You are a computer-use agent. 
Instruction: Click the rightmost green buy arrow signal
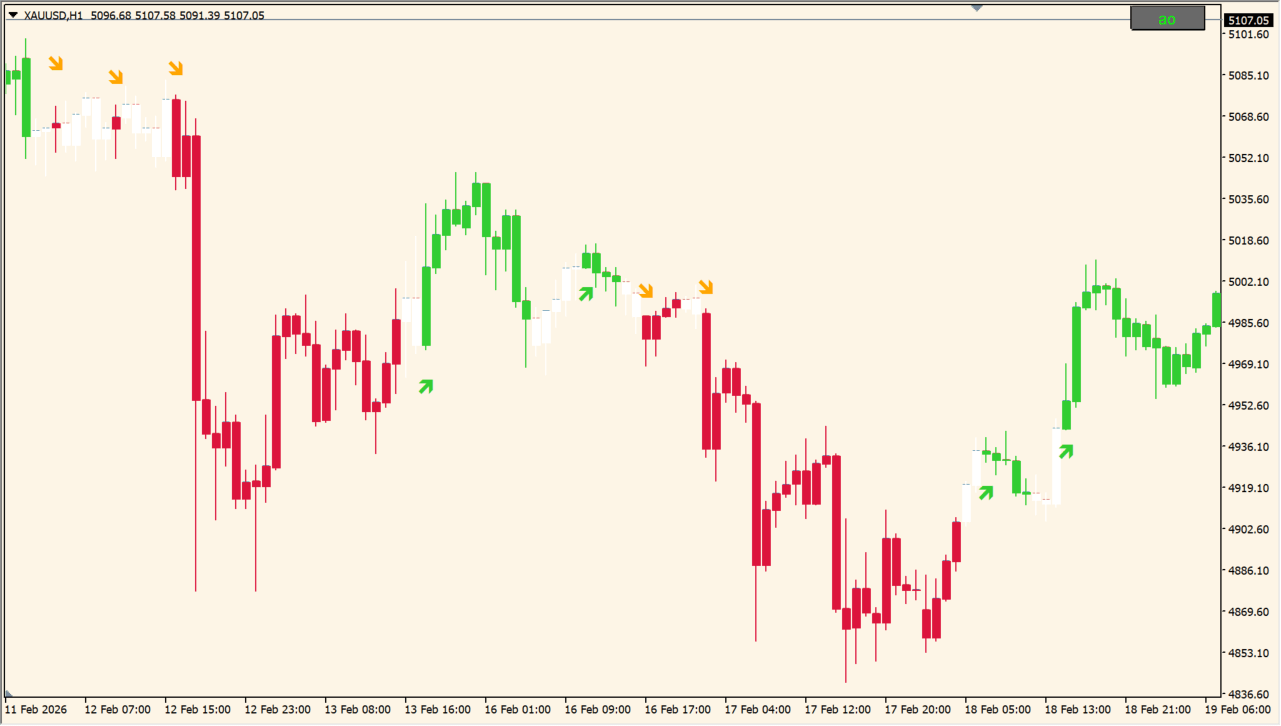(1066, 451)
